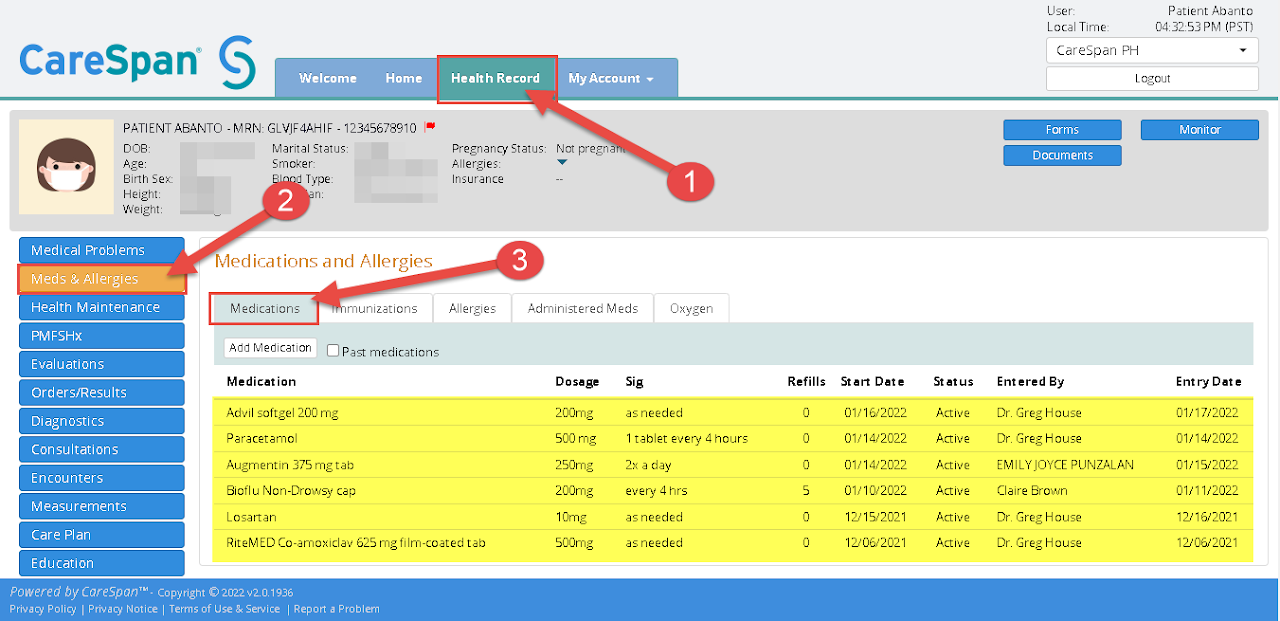Select the Advil softgel 200 mg row
The image size is (1280, 621).
click(x=733, y=412)
